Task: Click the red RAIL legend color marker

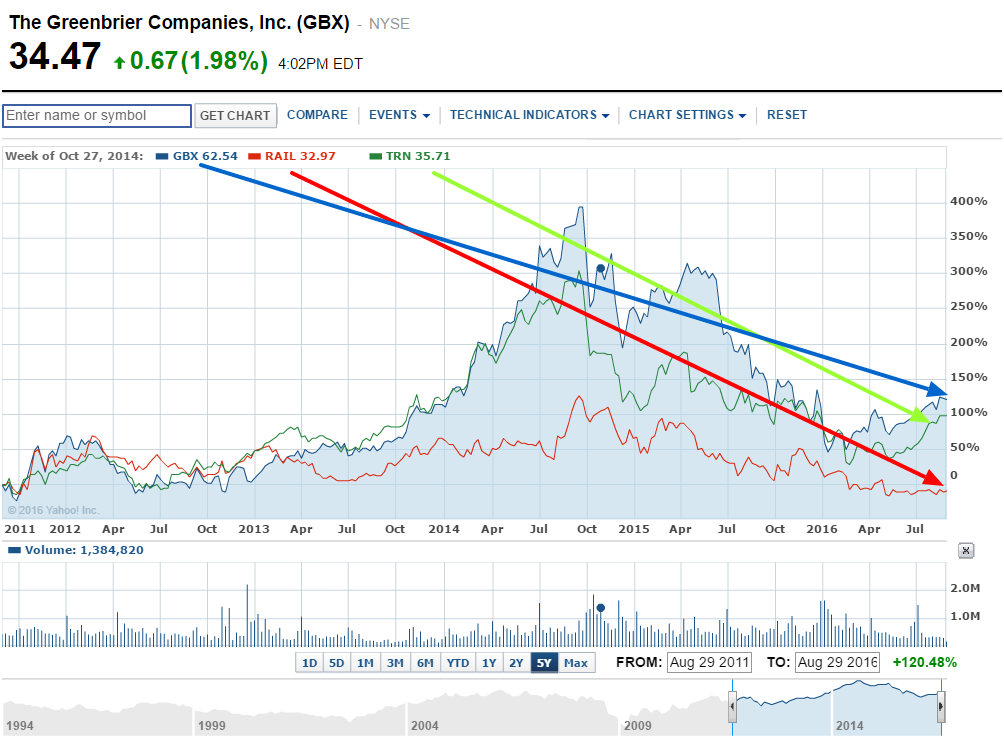Action: point(254,156)
